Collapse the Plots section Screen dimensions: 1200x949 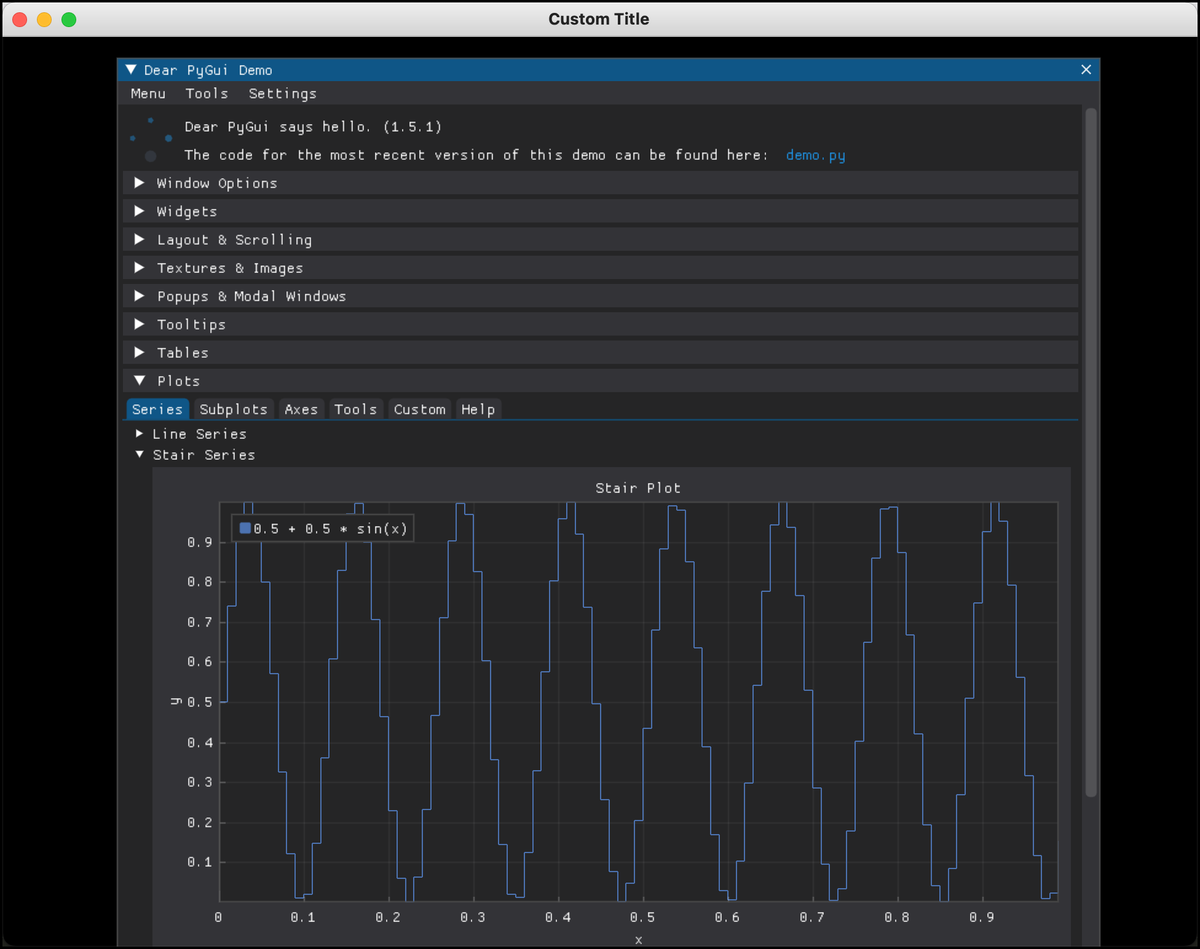pos(179,380)
